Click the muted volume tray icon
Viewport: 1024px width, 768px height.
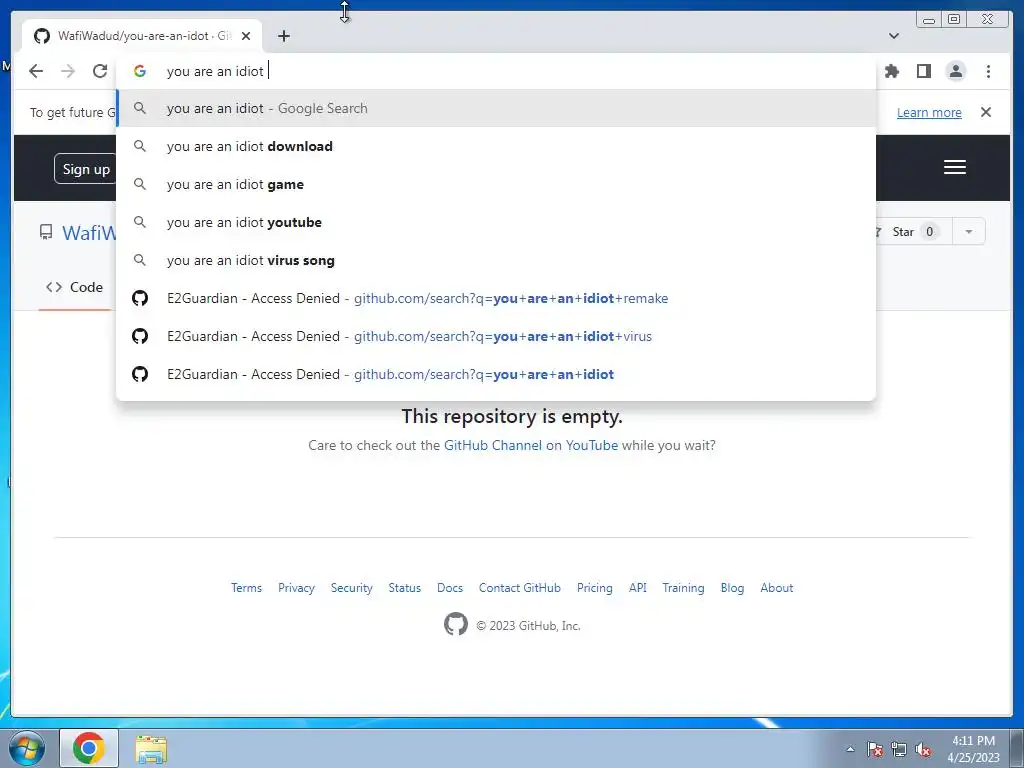coord(923,749)
